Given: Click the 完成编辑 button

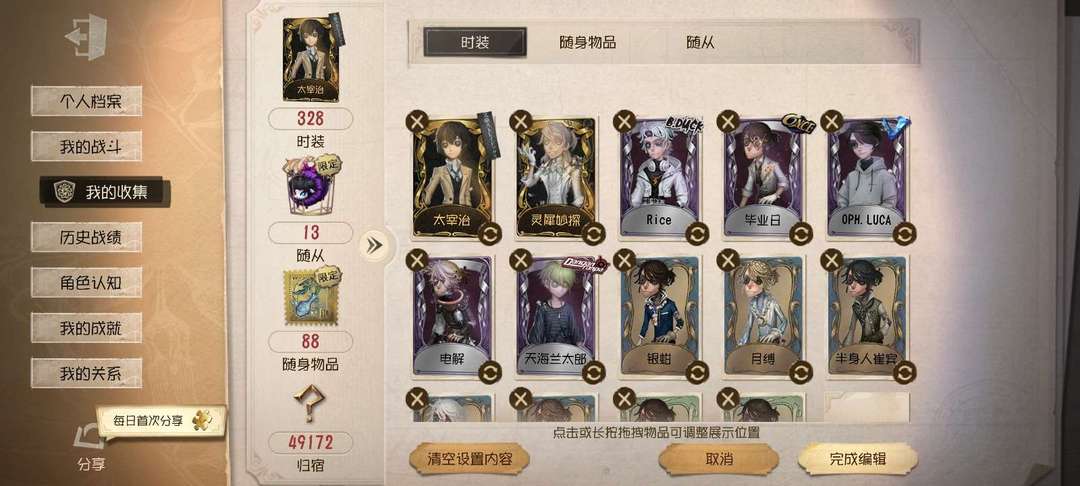Looking at the screenshot, I should [858, 459].
